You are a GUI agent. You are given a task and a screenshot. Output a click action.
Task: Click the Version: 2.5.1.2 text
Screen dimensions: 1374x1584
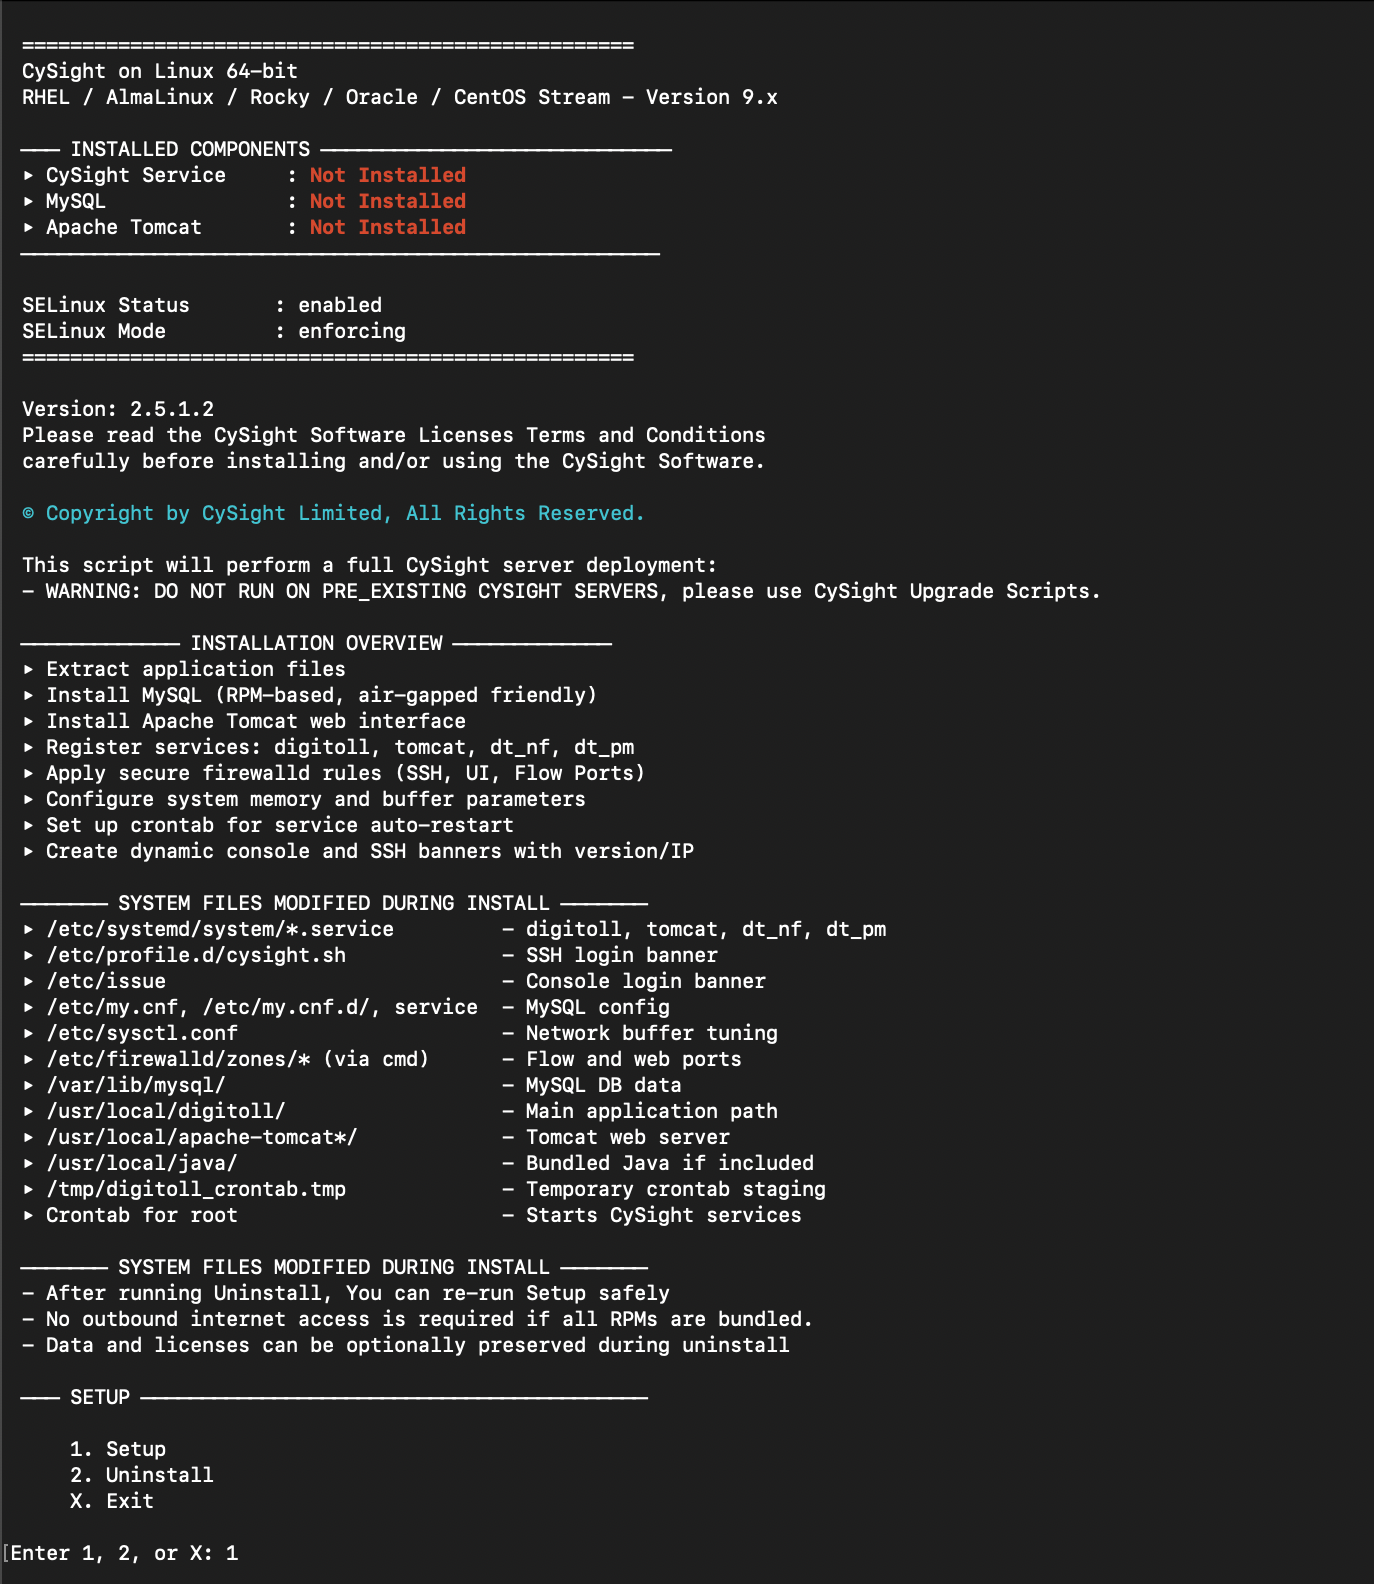coord(118,409)
